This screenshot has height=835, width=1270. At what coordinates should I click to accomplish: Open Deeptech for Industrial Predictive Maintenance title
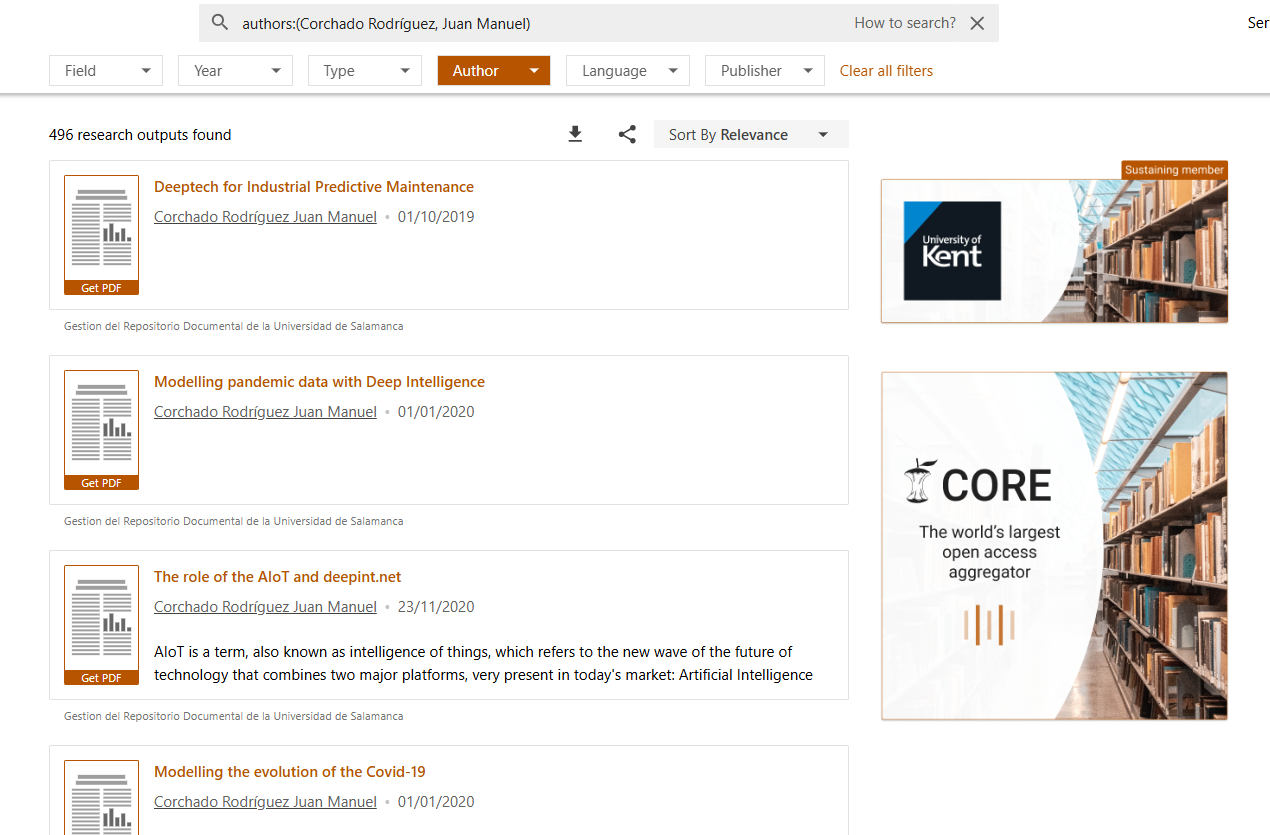point(314,187)
